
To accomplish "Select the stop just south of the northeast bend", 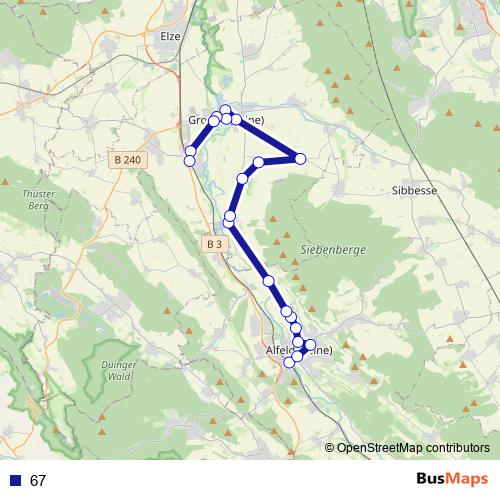I will pyautogui.click(x=242, y=179).
